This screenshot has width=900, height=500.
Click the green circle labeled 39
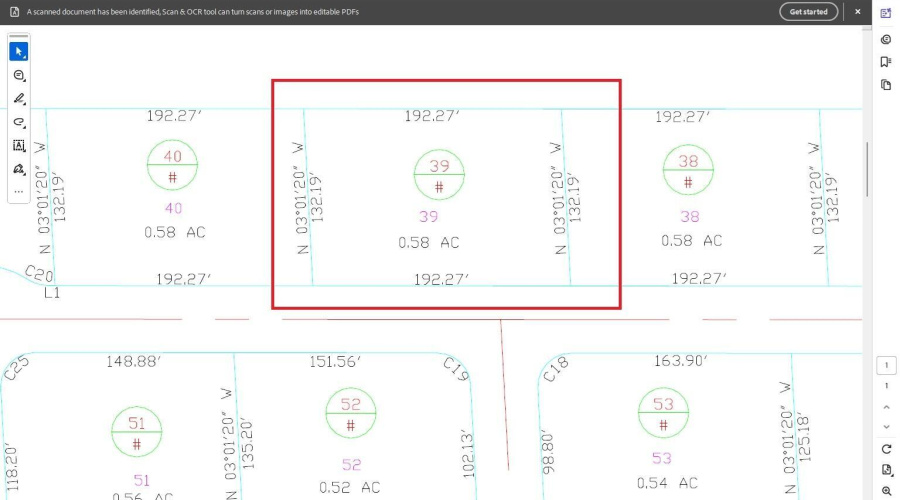(x=439, y=175)
